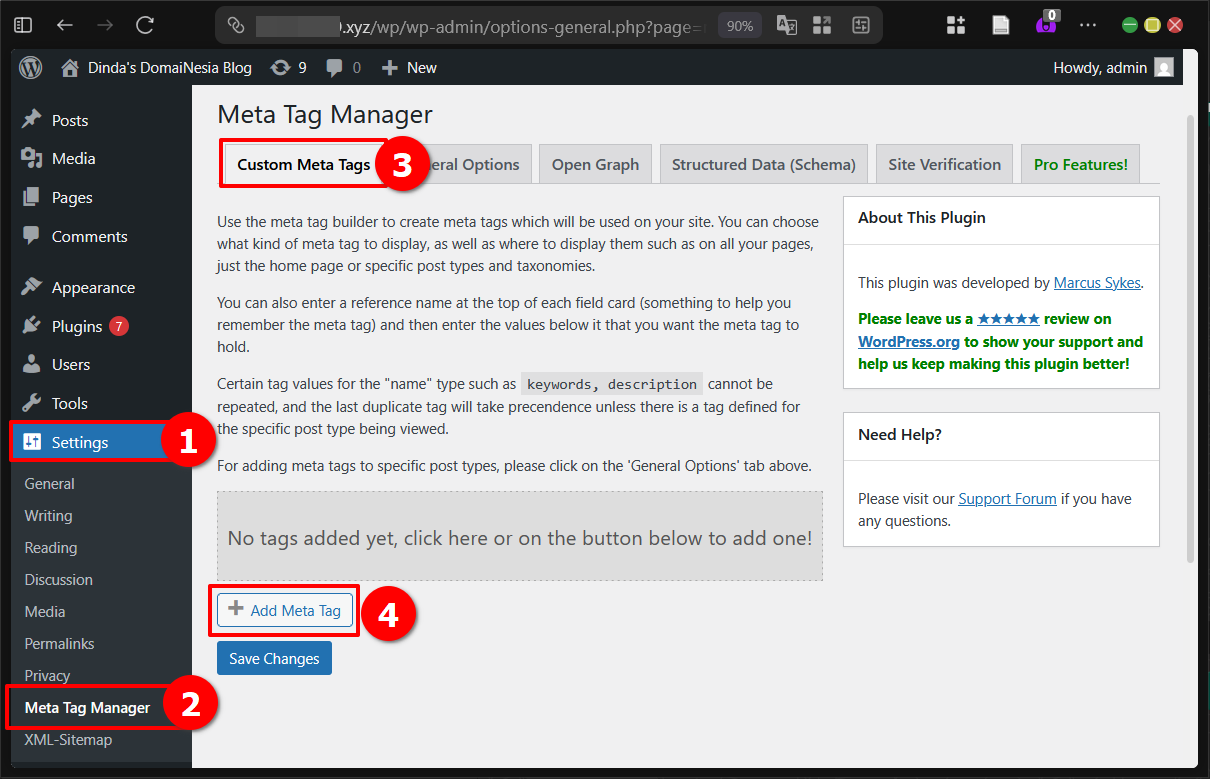Open the Appearance brush icon

31,287
